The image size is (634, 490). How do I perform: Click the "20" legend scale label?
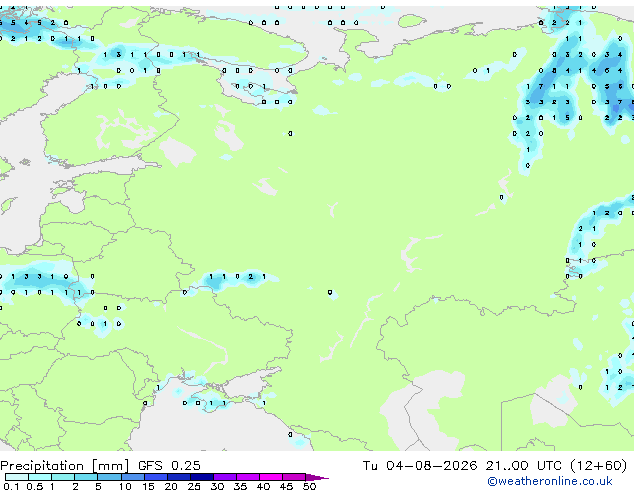[x=171, y=486]
